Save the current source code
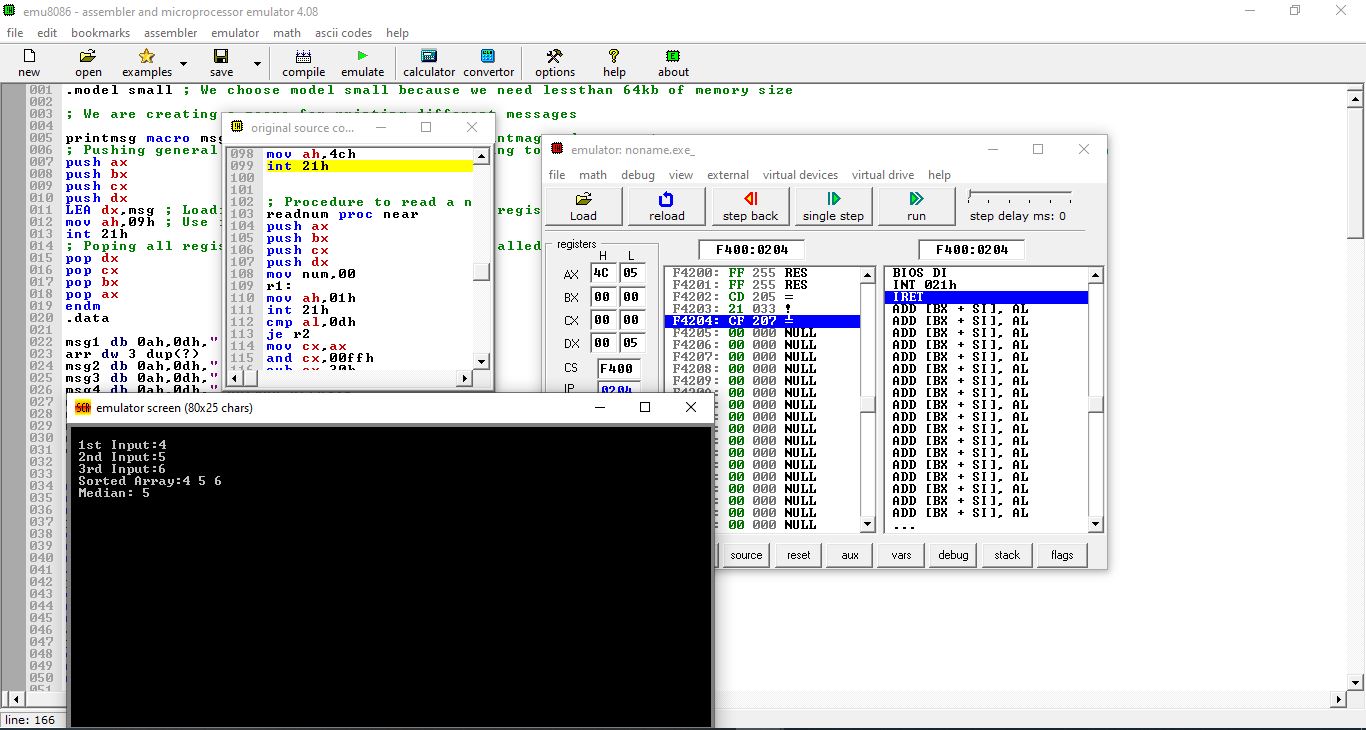The width and height of the screenshot is (1366, 730). 219,62
